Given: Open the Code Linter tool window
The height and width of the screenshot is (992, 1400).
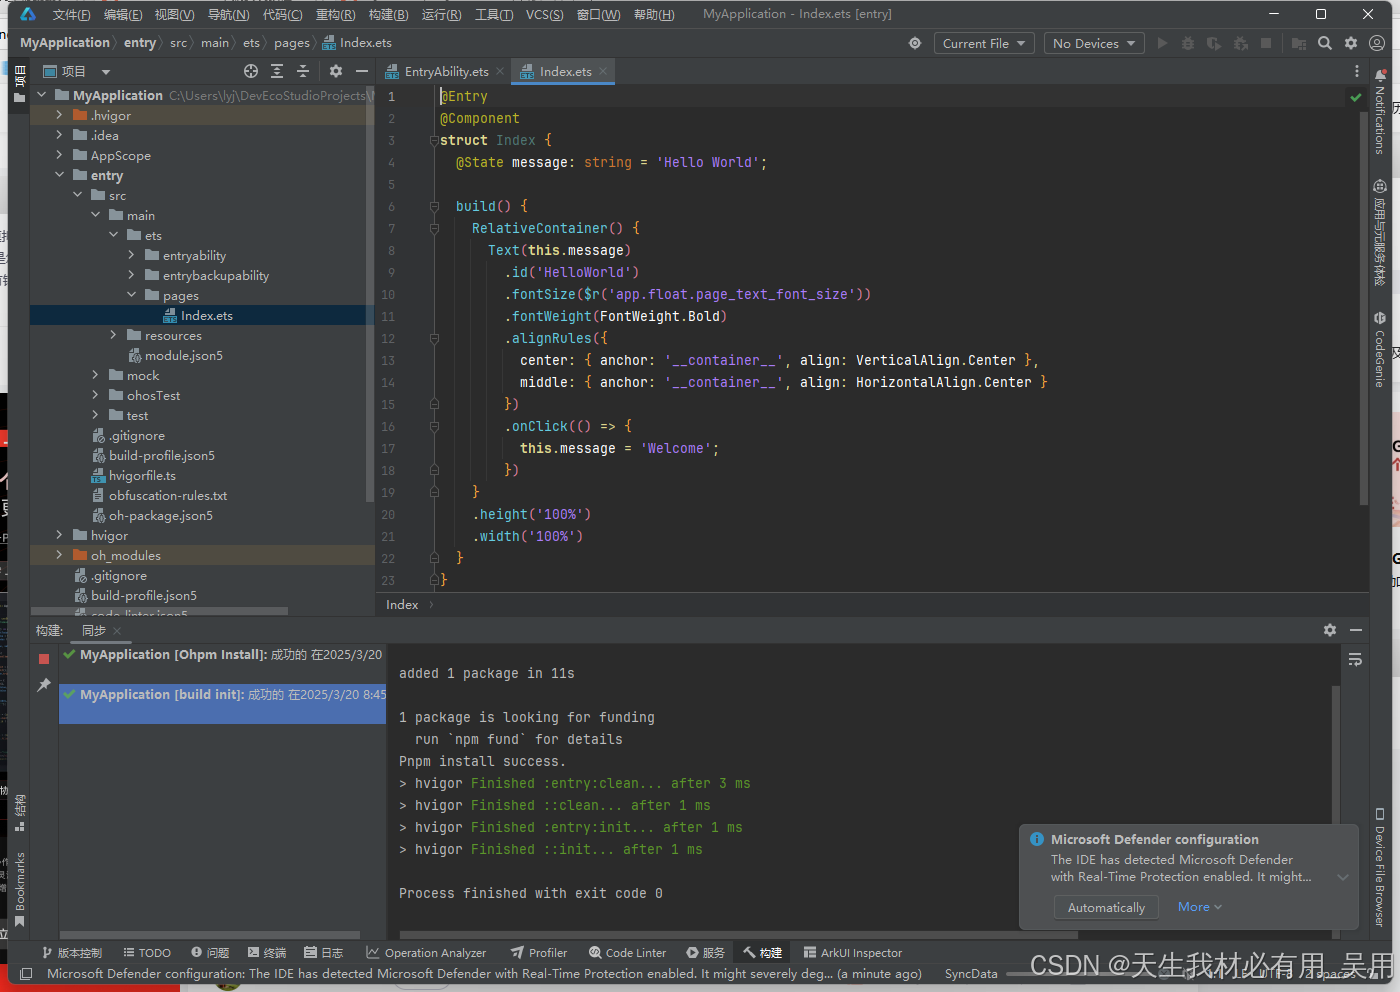Looking at the screenshot, I should (x=627, y=953).
